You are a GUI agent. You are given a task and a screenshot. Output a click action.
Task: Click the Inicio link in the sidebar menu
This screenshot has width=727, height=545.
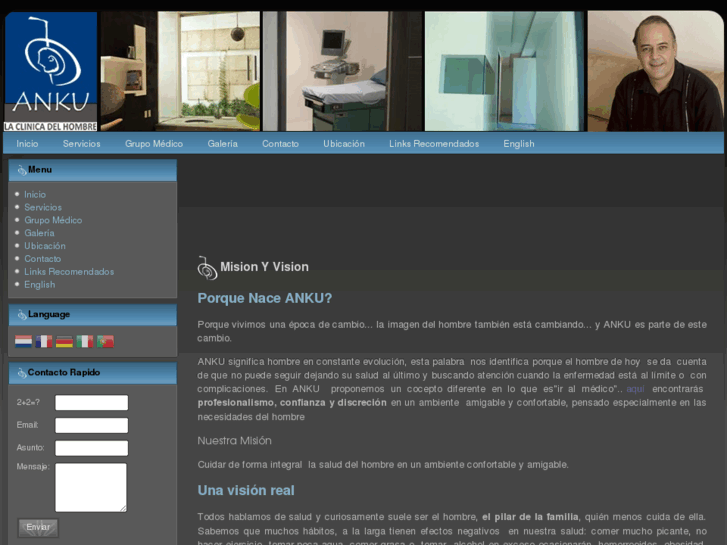(x=35, y=194)
